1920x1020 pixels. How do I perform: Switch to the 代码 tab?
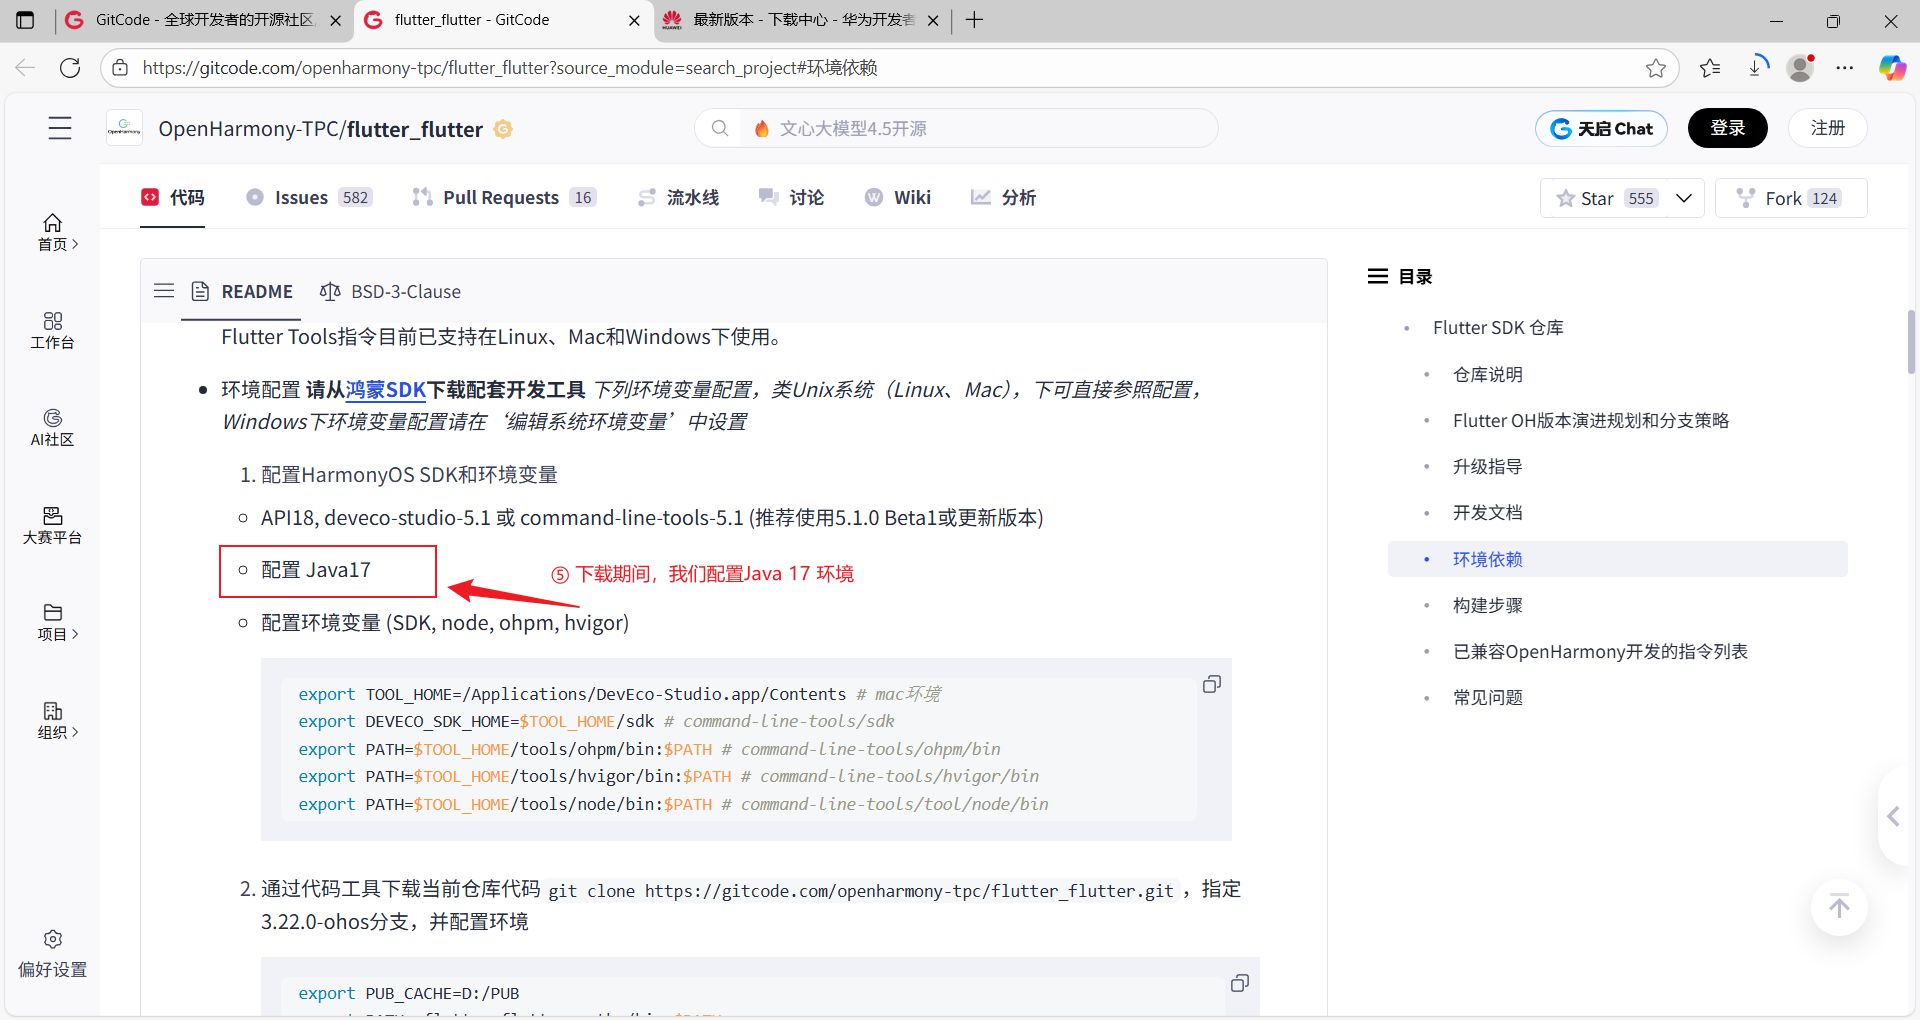point(172,197)
